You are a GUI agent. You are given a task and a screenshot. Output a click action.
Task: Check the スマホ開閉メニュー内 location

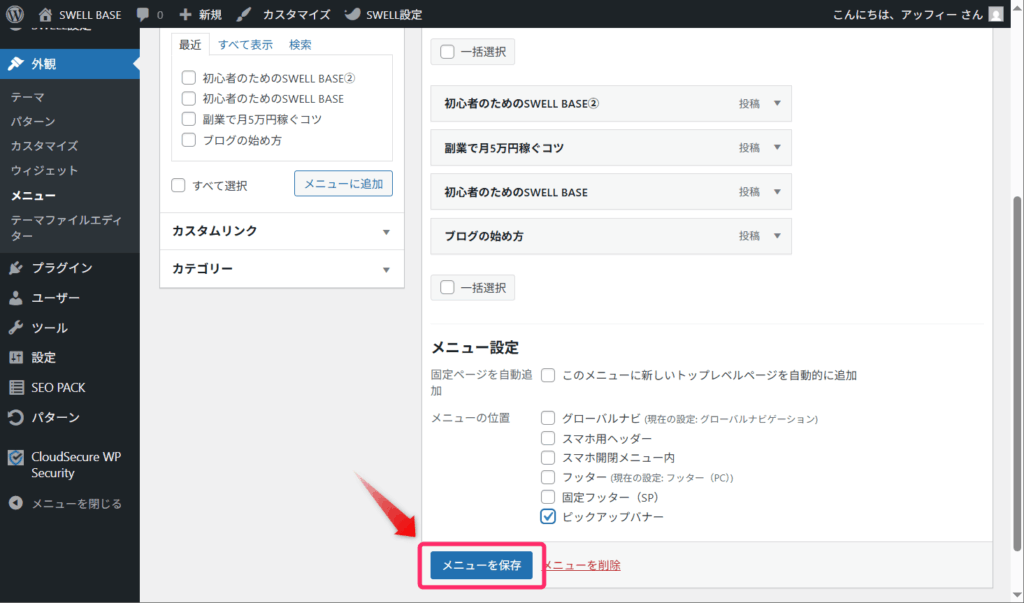pyautogui.click(x=548, y=457)
